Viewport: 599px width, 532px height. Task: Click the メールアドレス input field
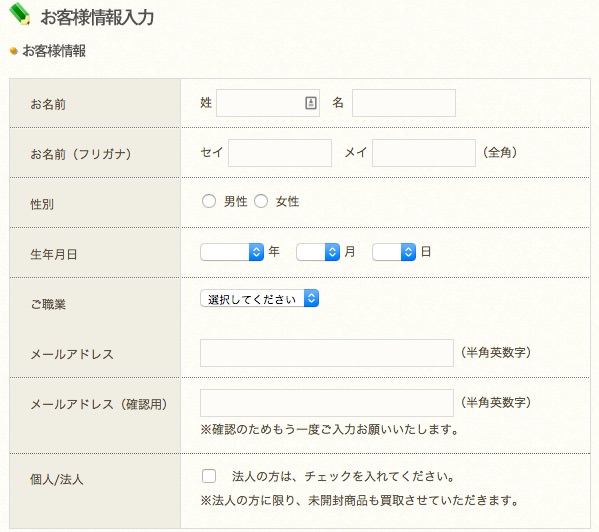tap(327, 353)
